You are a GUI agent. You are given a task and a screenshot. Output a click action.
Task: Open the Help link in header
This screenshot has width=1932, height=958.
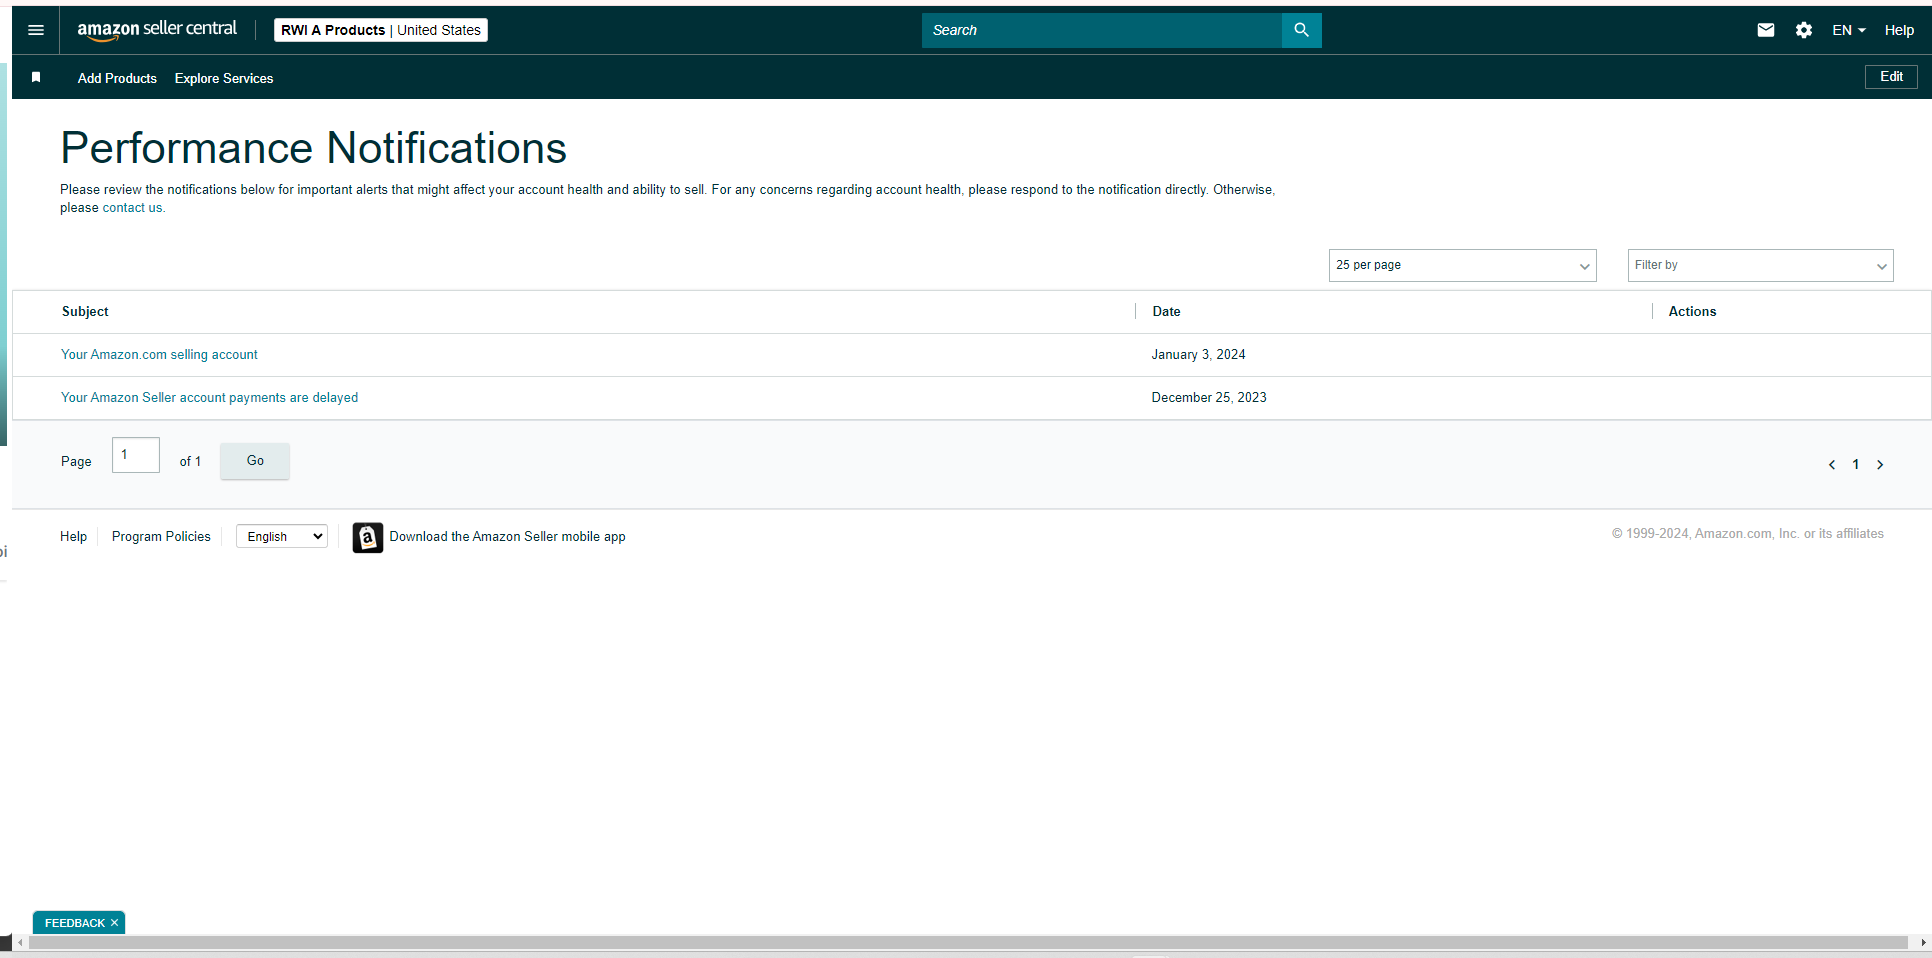click(1899, 30)
